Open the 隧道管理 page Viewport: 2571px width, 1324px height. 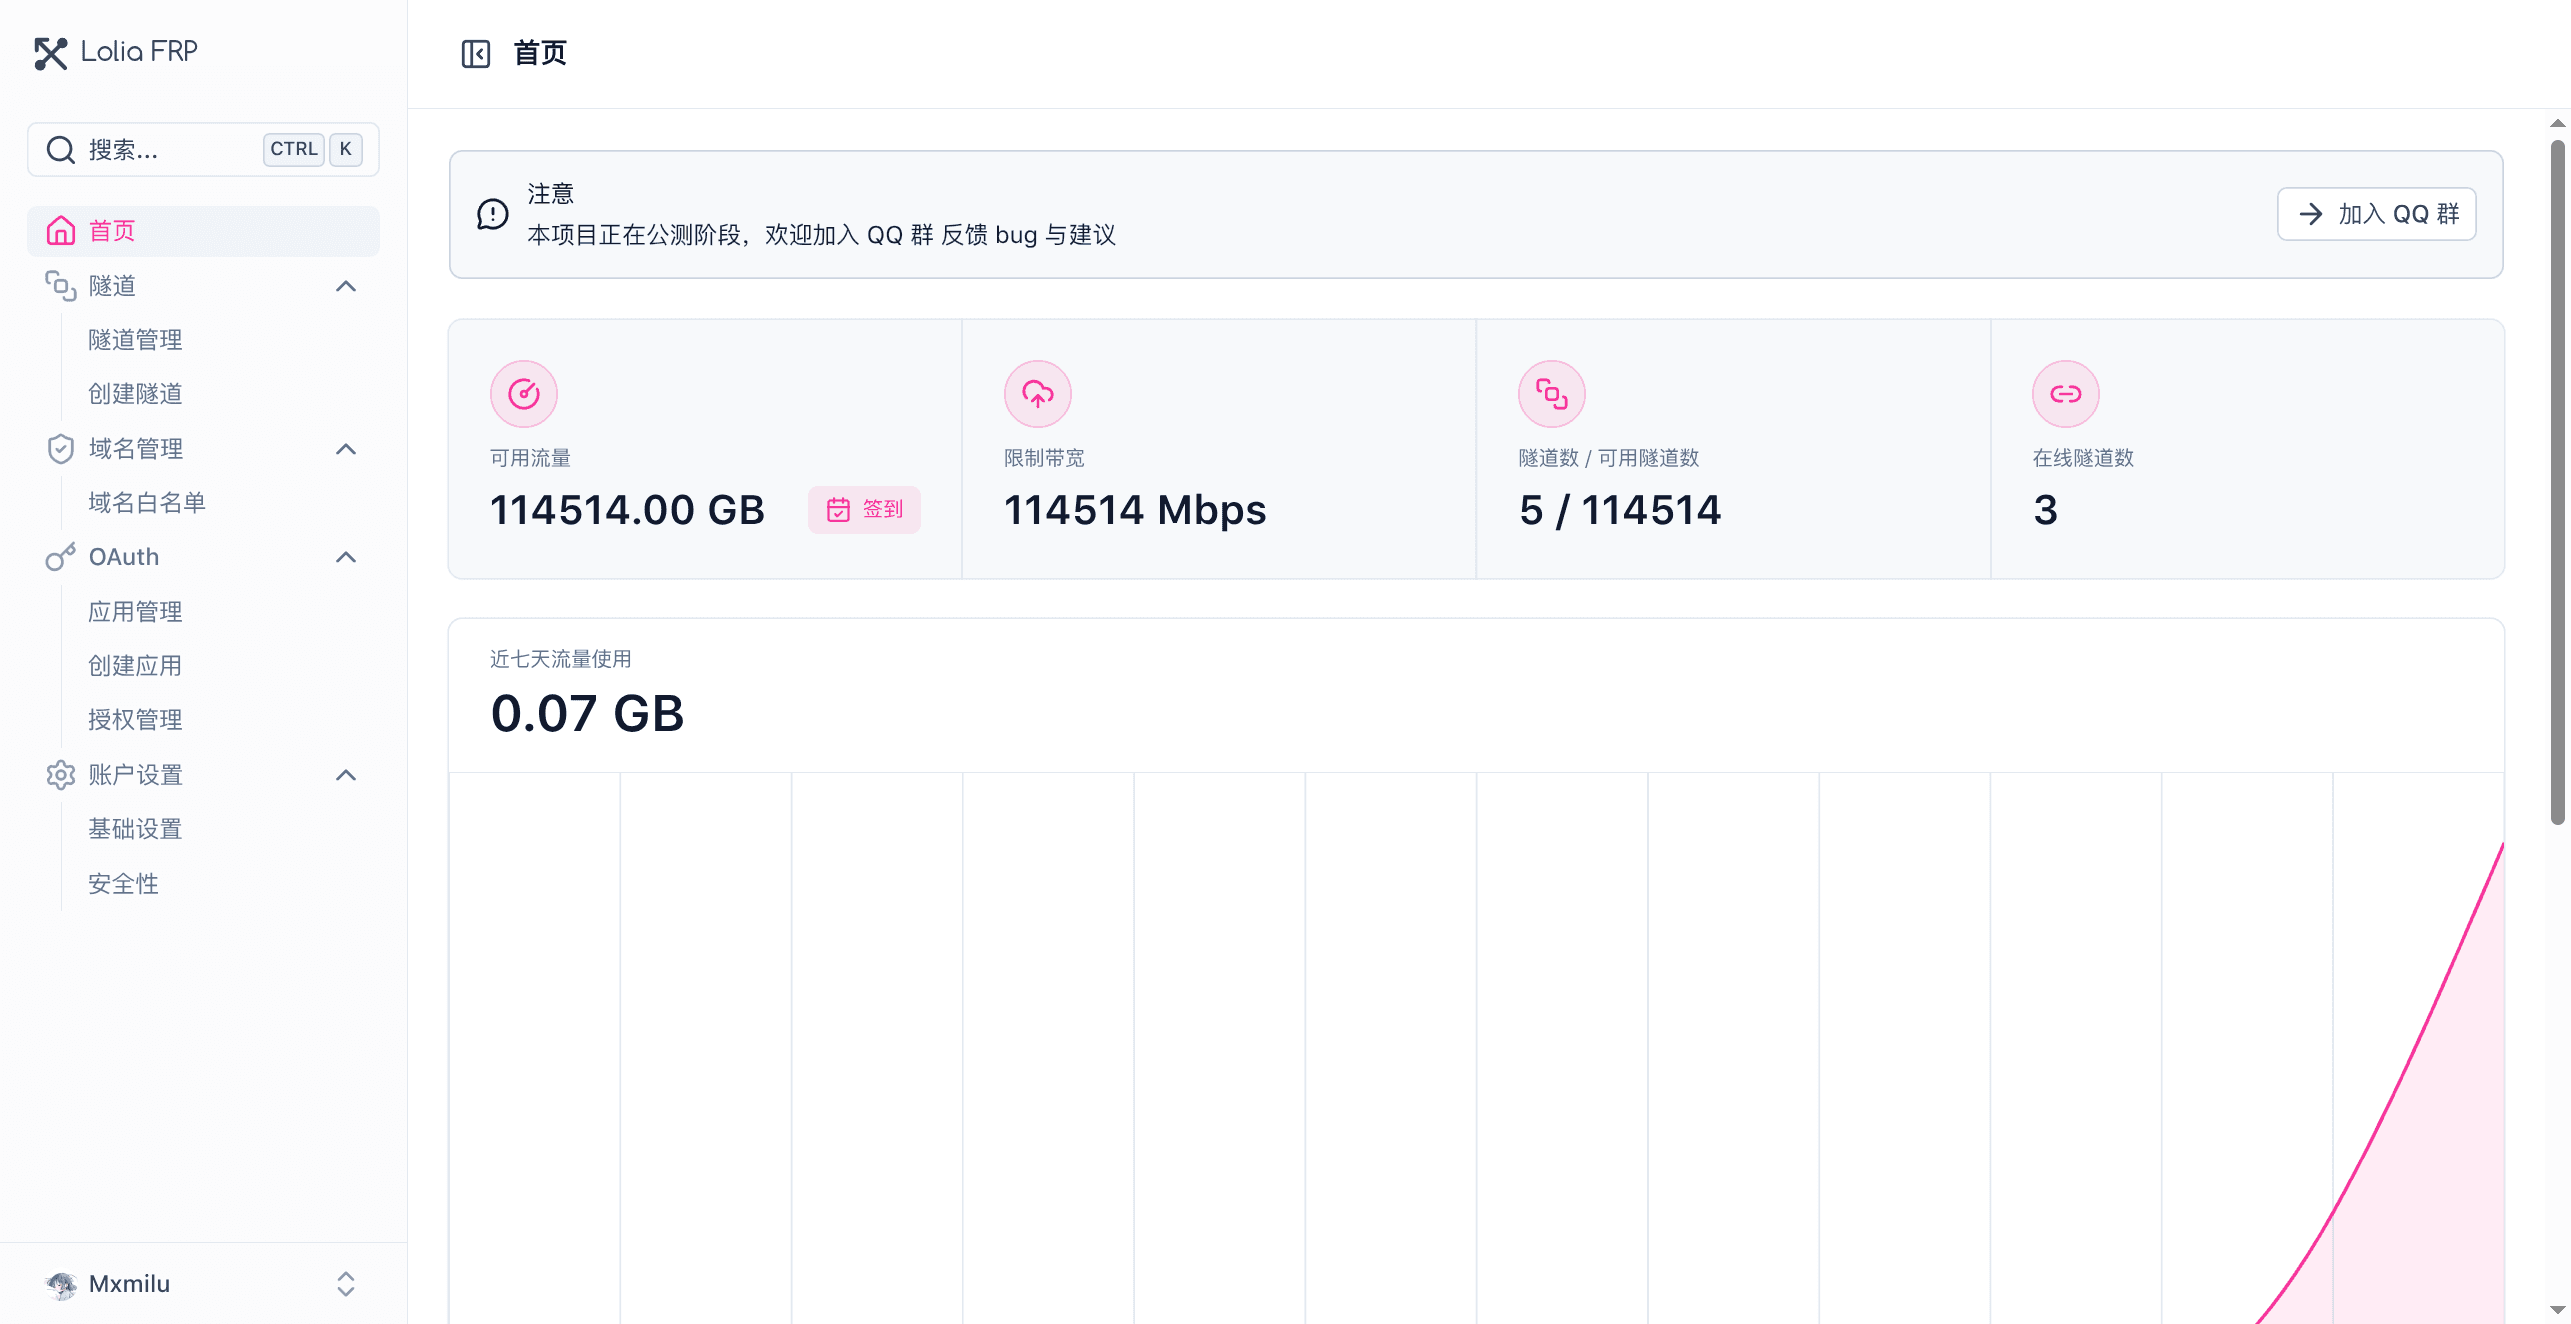click(x=134, y=339)
